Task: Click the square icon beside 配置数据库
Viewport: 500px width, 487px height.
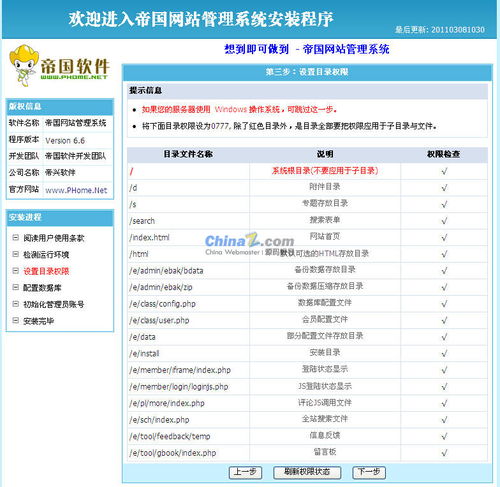Action: tap(15, 287)
